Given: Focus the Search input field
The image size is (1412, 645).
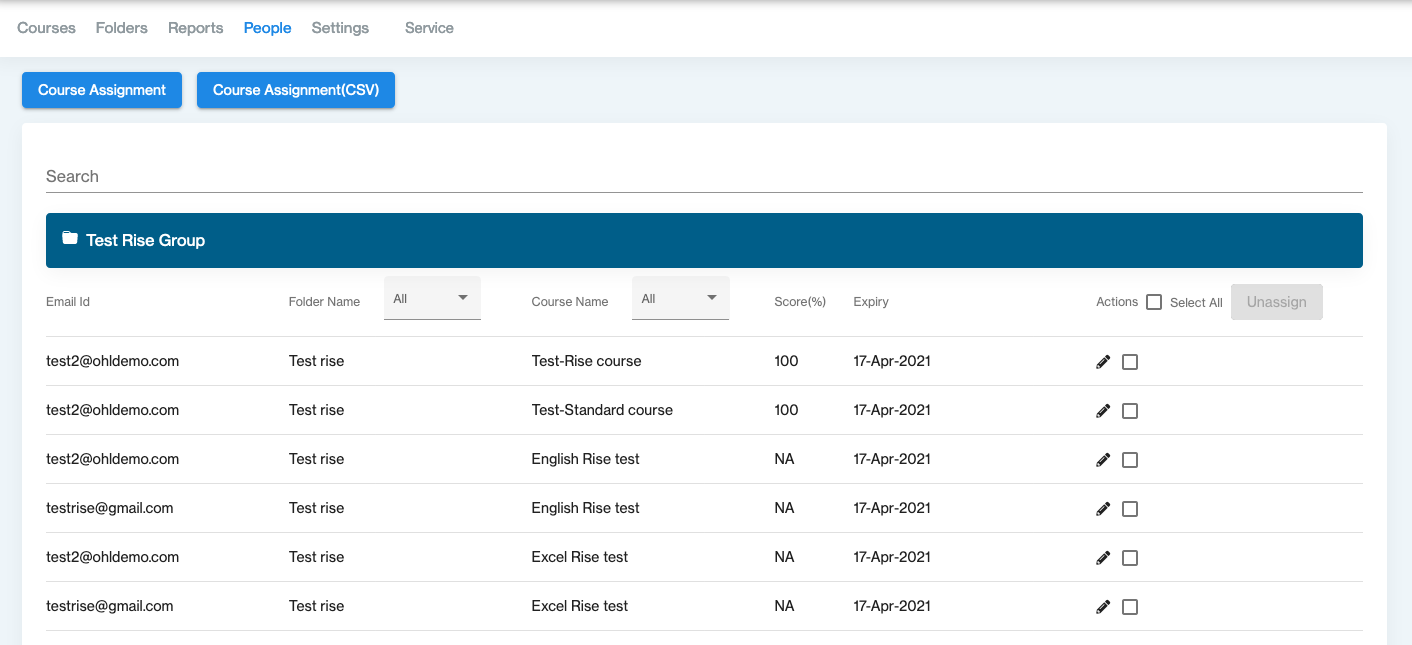Looking at the screenshot, I should 704,177.
